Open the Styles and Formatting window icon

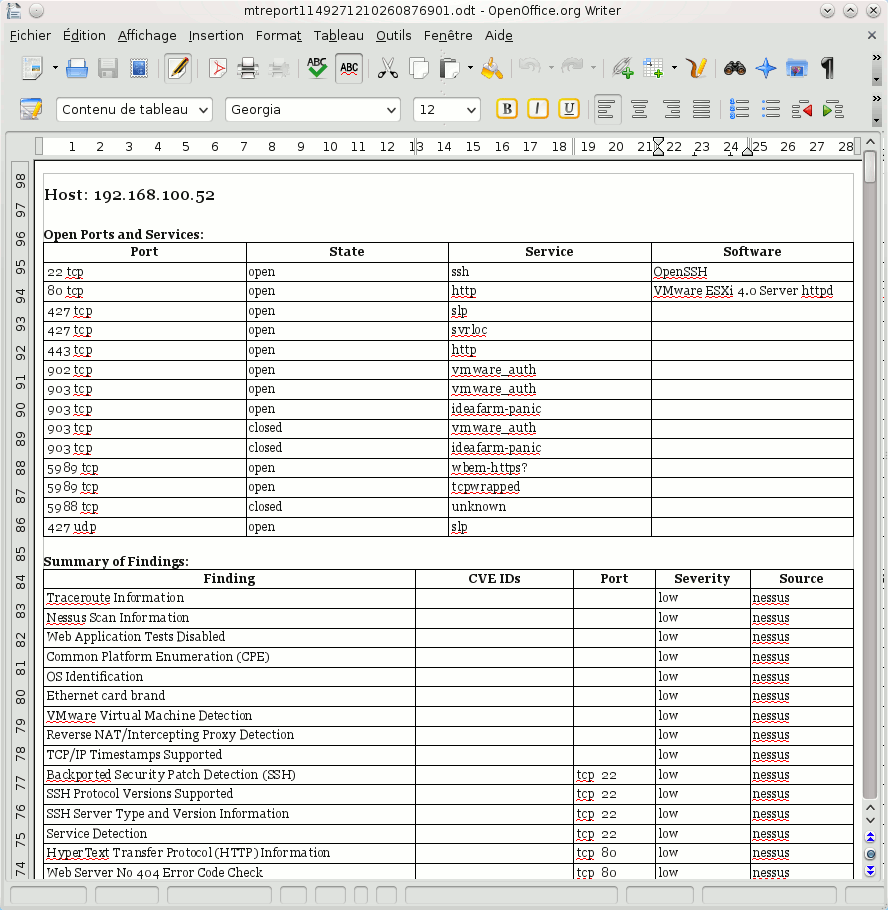(31, 109)
